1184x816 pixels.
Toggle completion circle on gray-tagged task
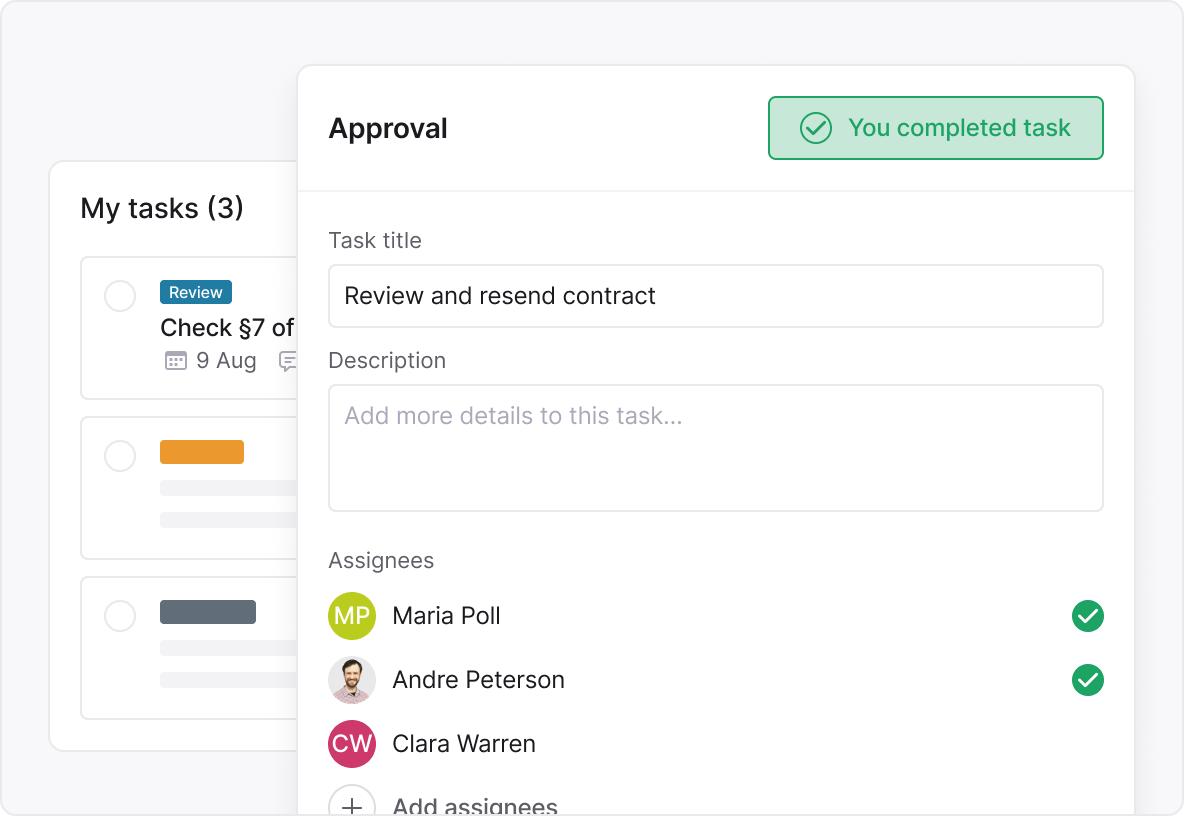[x=120, y=616]
